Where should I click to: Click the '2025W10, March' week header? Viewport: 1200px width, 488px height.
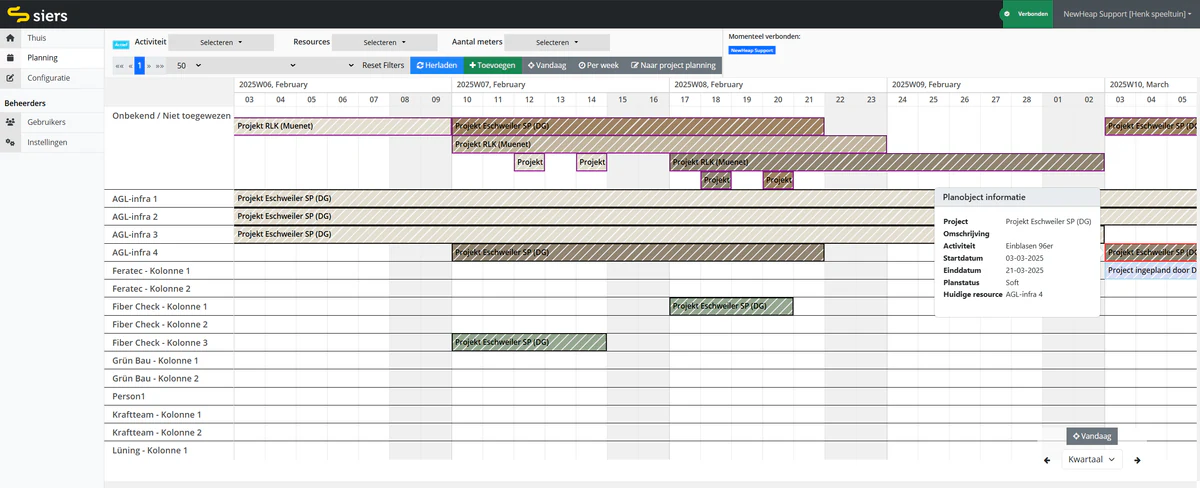(x=1138, y=85)
